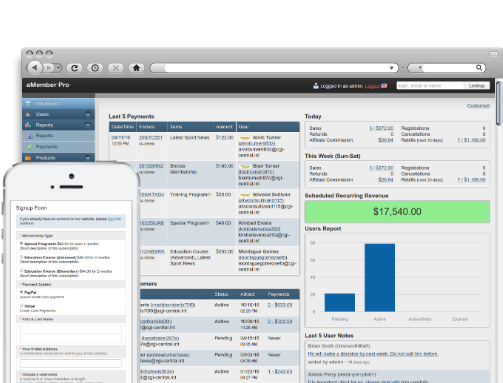503x383 pixels.
Task: Select the Special Programm membership radio
Action: pyautogui.click(x=21, y=244)
